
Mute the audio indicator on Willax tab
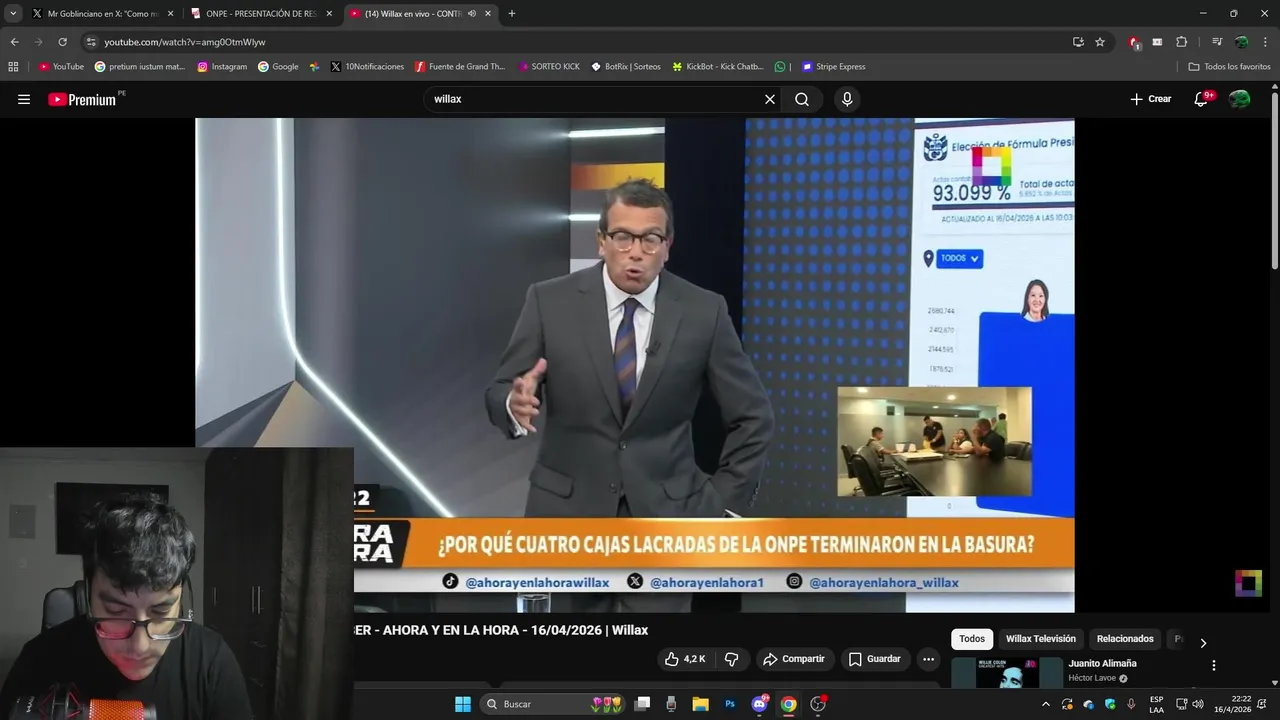(472, 14)
